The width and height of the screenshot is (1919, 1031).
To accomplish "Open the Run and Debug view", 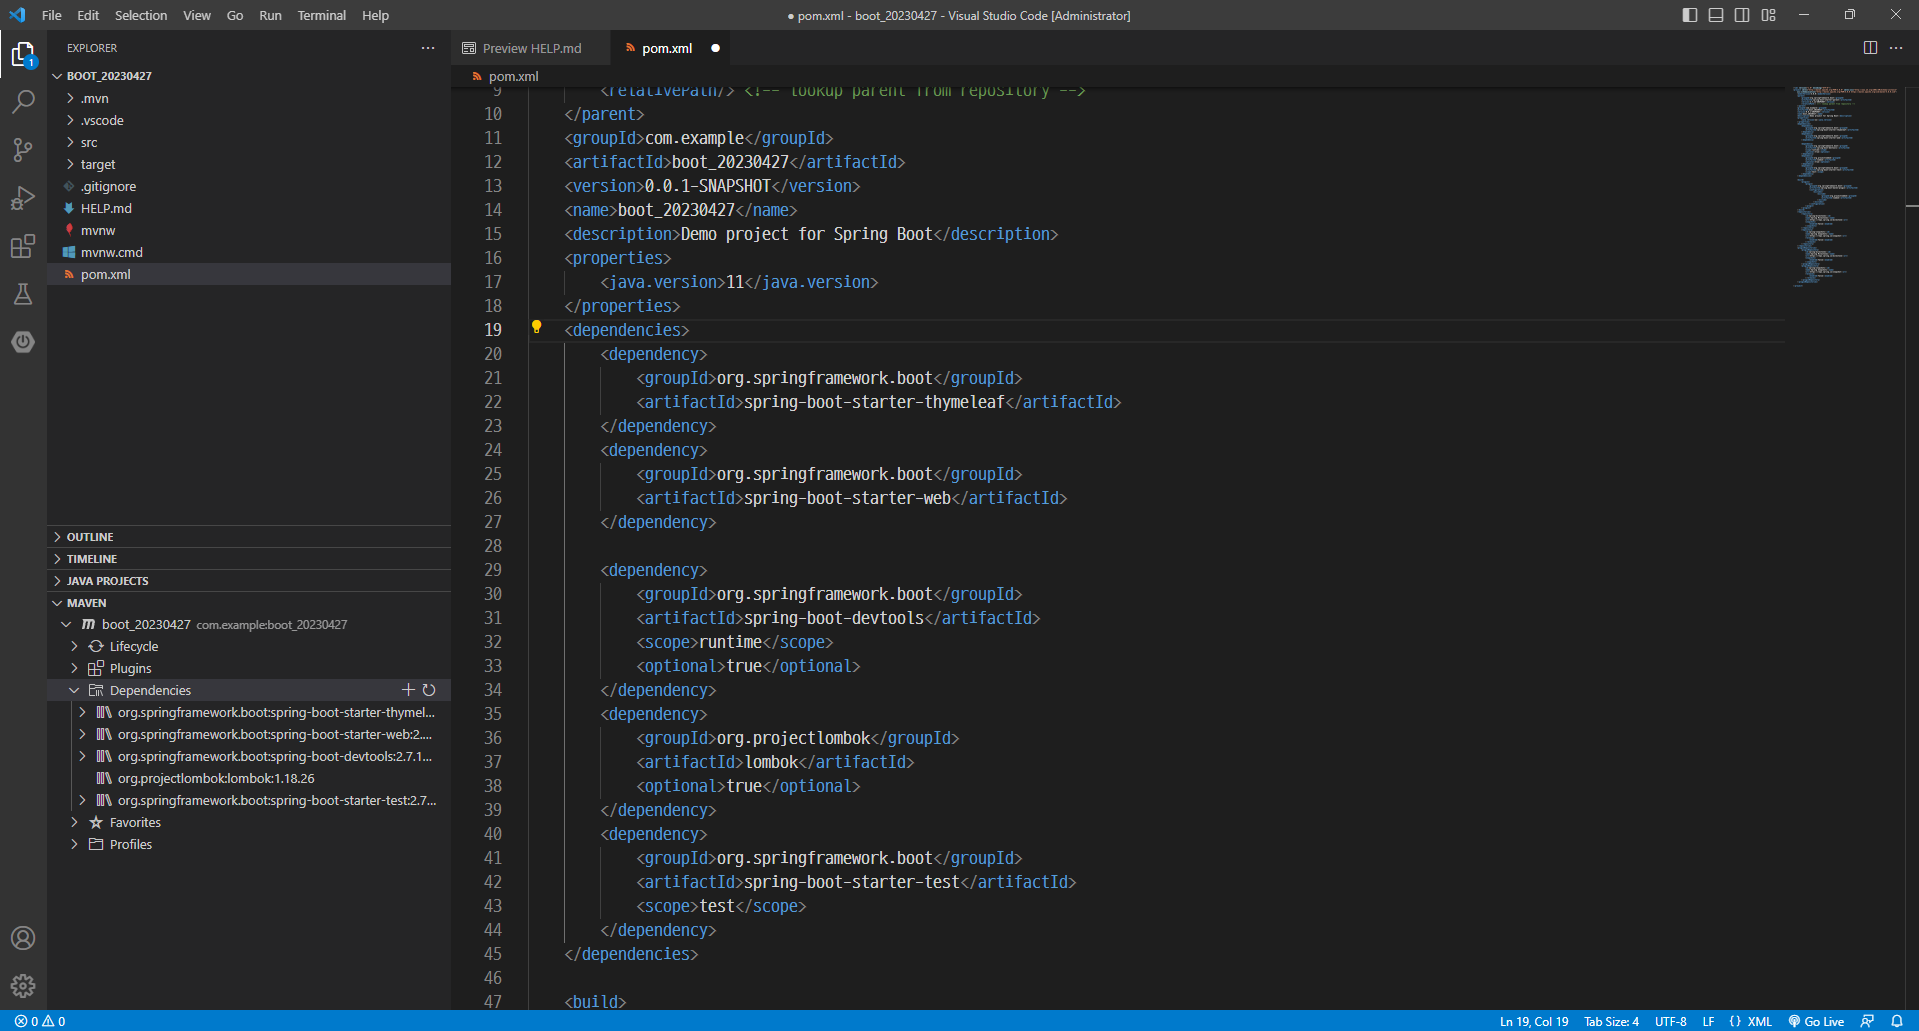I will (23, 198).
